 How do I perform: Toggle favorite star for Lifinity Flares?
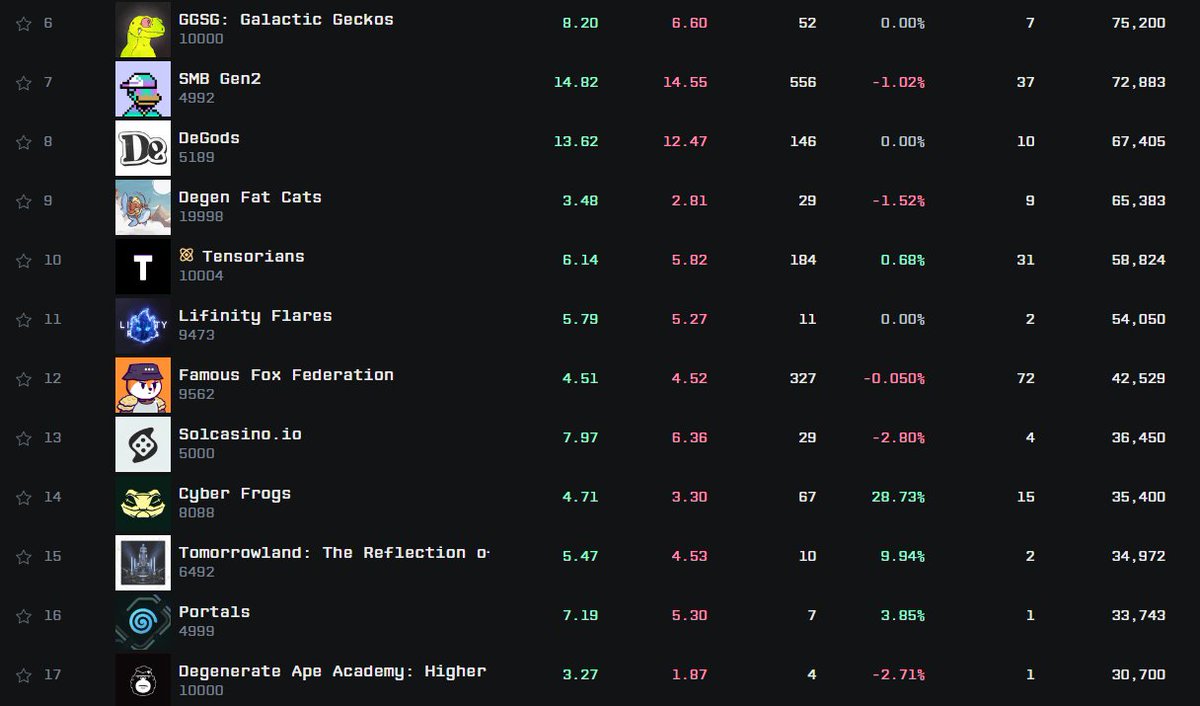pos(24,319)
